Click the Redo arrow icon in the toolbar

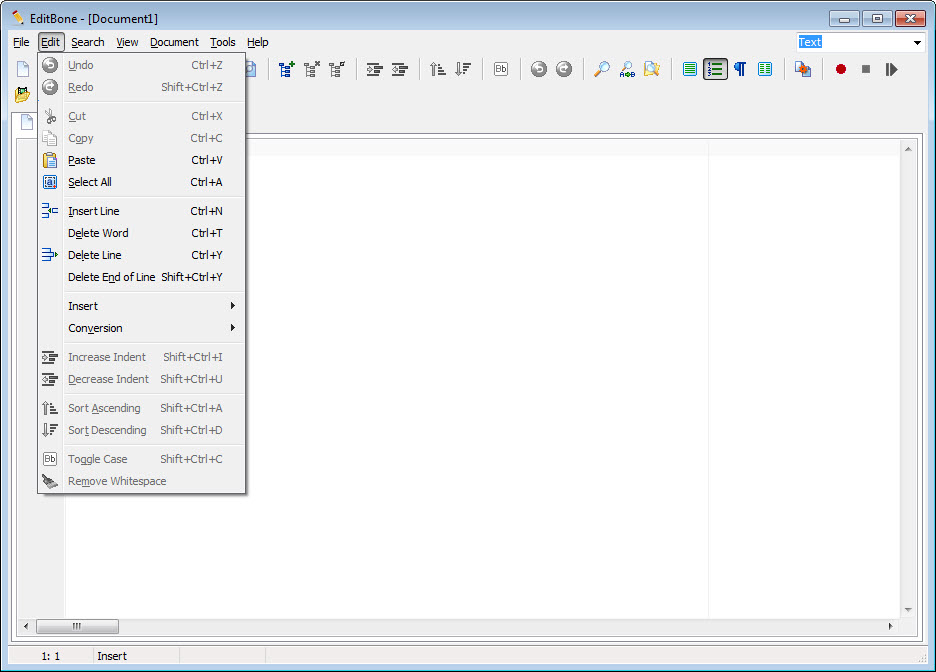pos(564,69)
